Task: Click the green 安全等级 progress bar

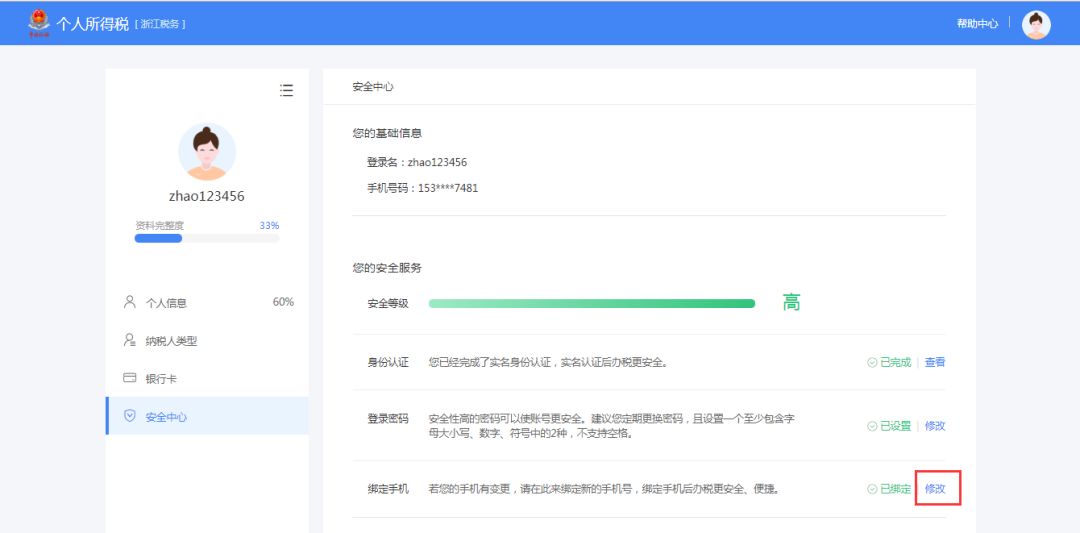Action: [591, 303]
